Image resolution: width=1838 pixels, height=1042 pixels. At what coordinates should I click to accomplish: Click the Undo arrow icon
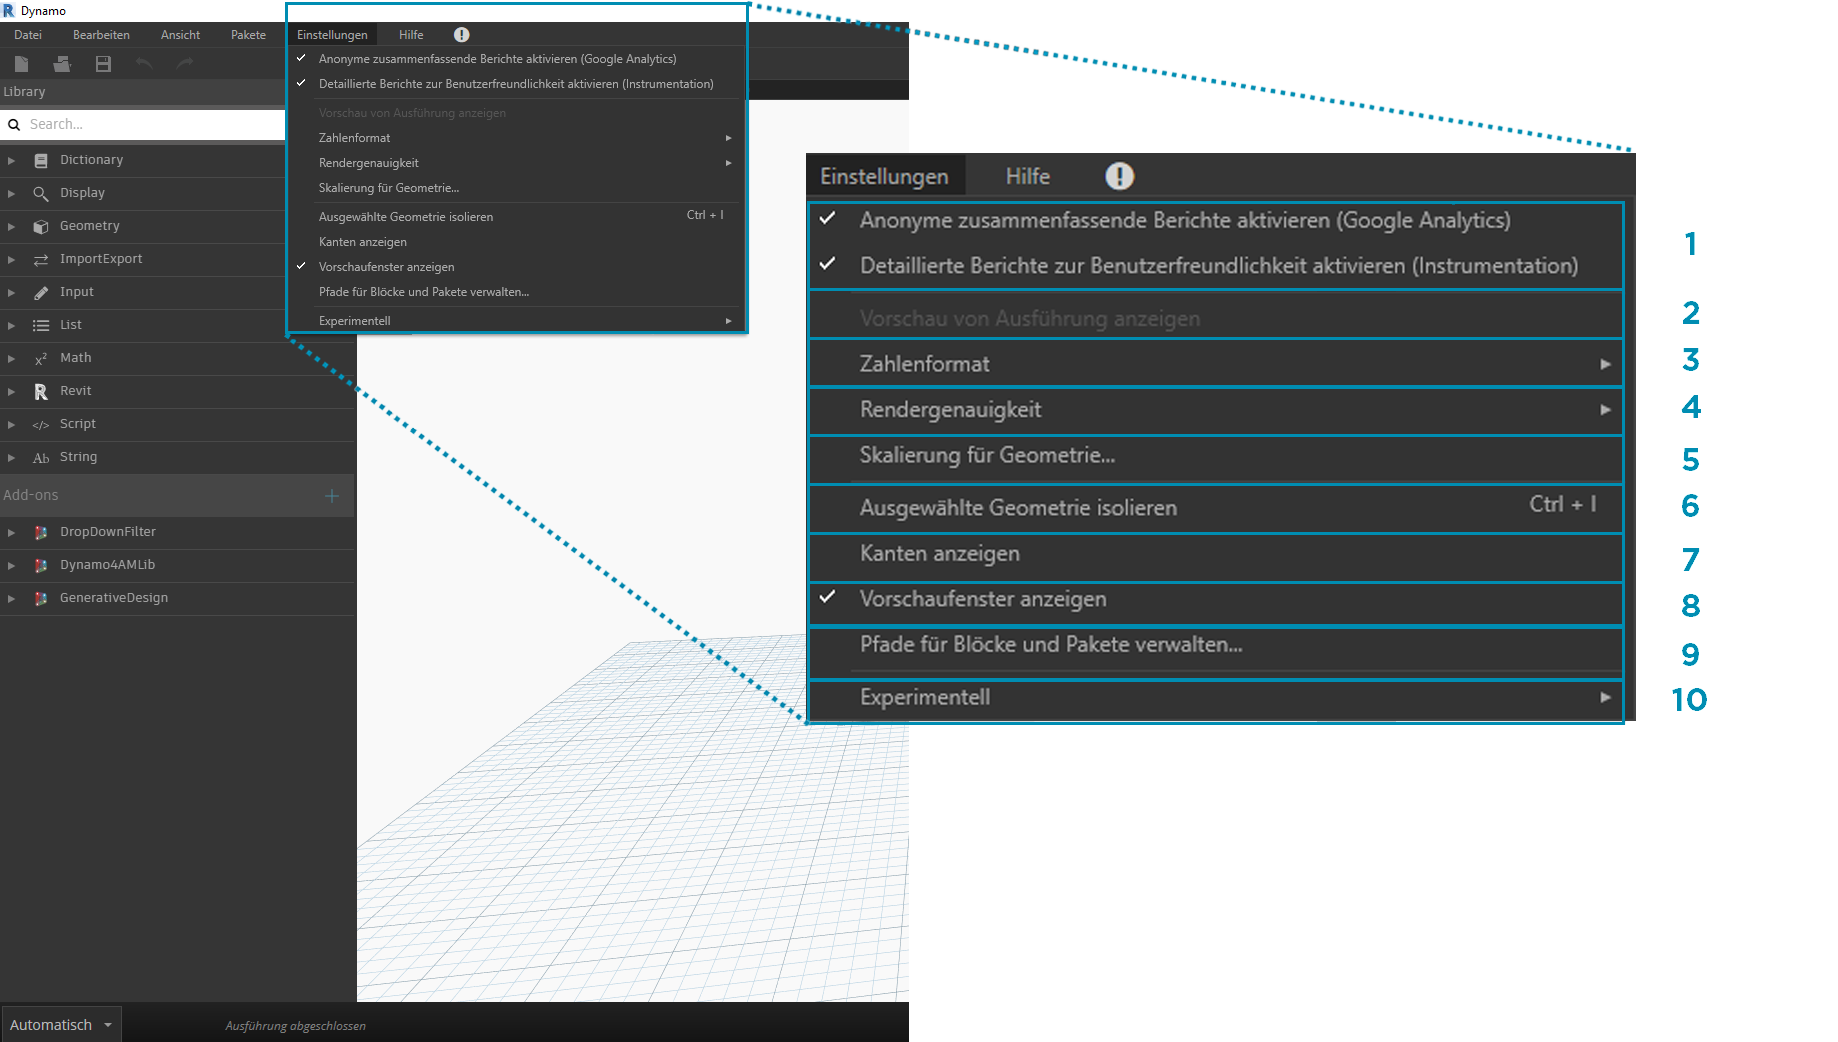coord(144,64)
